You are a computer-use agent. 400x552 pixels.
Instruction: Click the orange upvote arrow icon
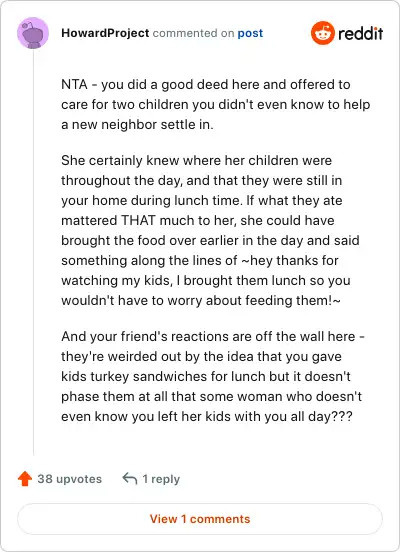pyautogui.click(x=25, y=479)
